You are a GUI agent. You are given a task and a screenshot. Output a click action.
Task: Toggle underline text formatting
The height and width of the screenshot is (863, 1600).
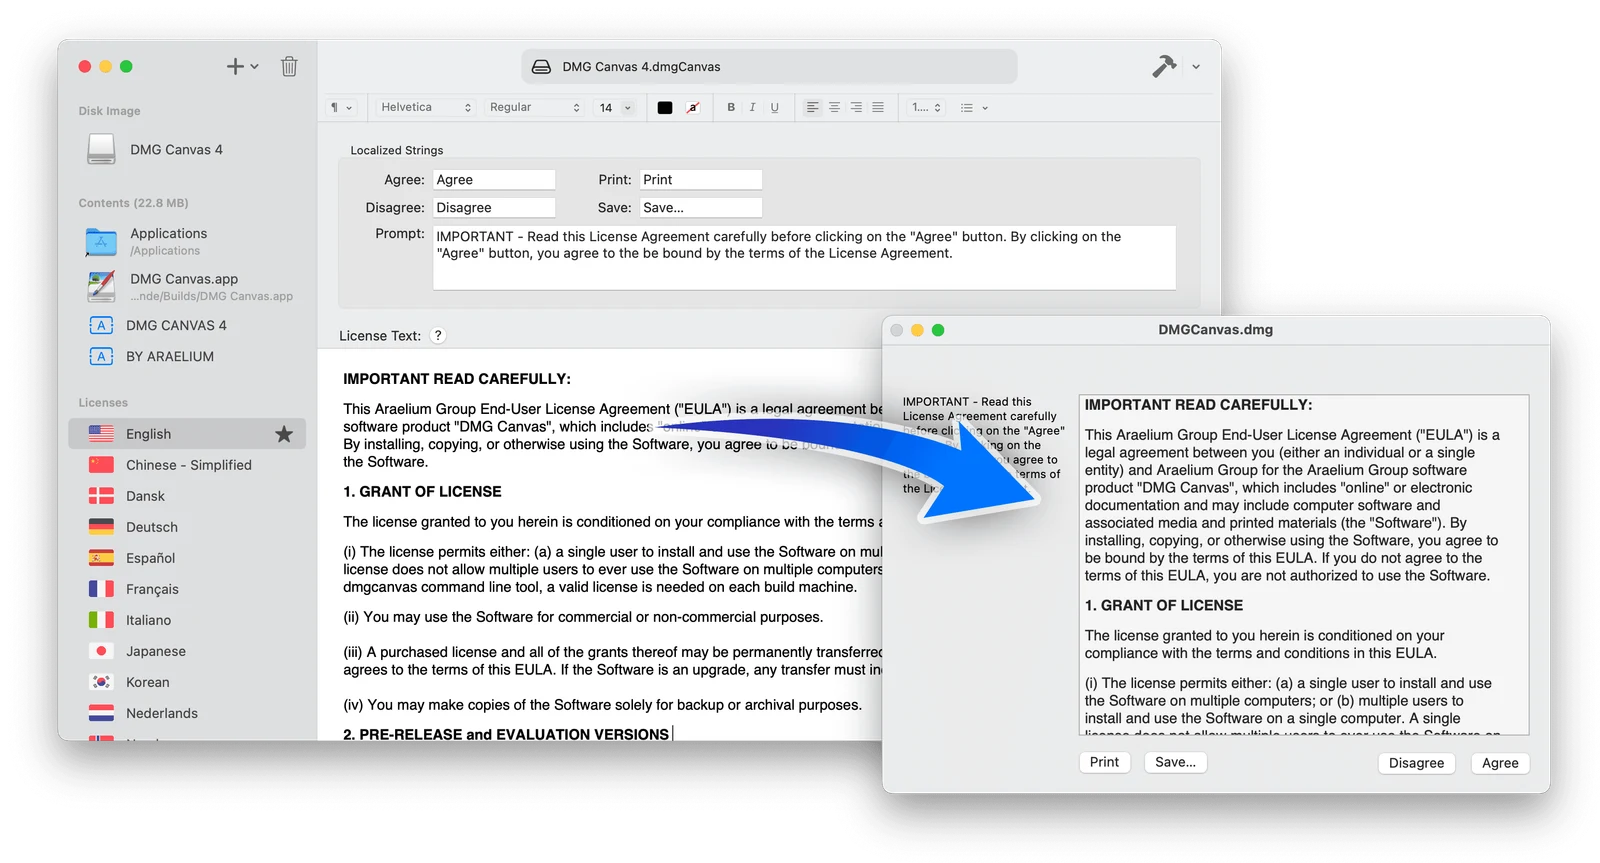click(x=774, y=107)
